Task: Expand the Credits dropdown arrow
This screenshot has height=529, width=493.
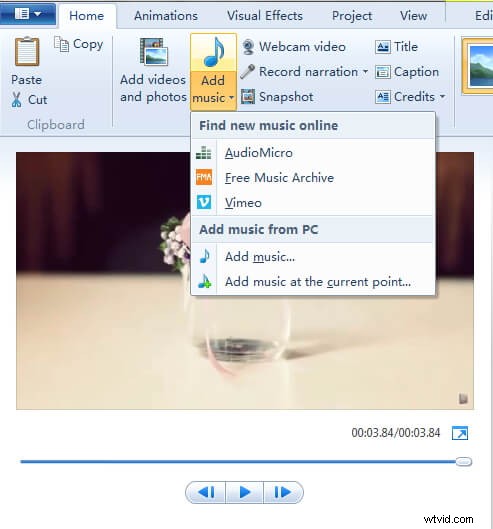Action: click(442, 97)
